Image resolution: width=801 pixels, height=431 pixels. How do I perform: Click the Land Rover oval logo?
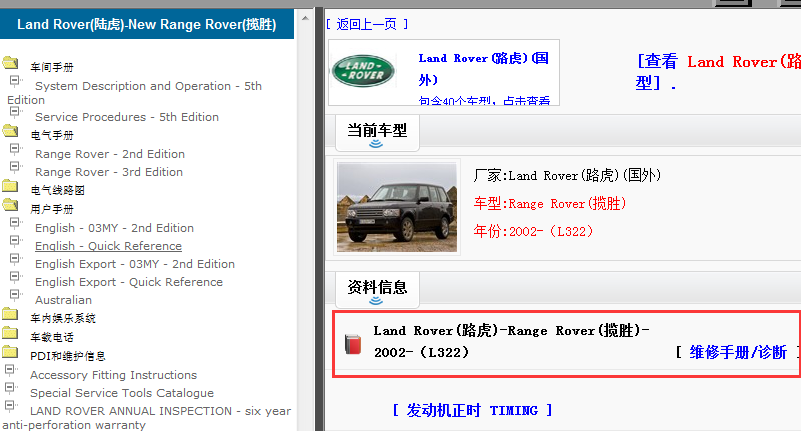click(x=363, y=71)
